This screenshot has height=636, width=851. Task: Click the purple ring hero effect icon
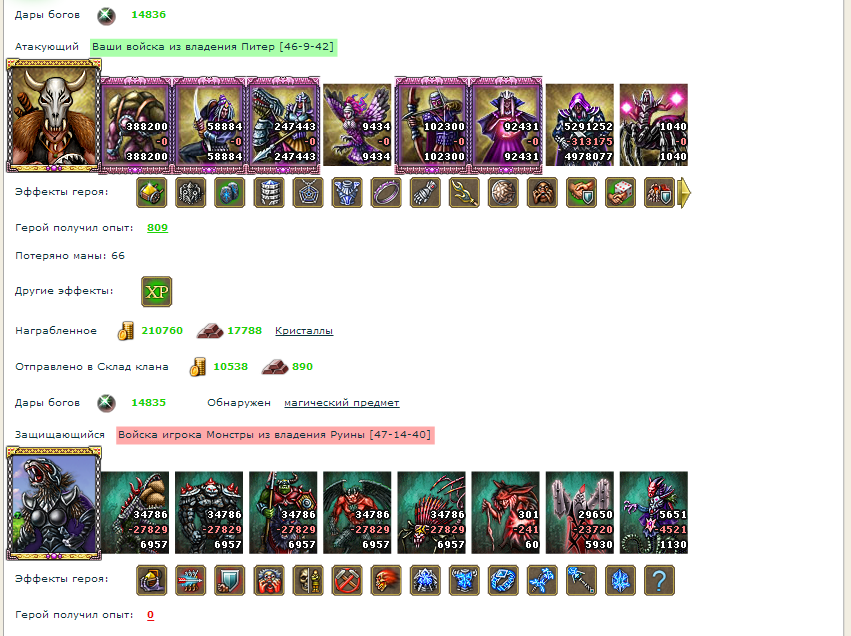pos(386,192)
